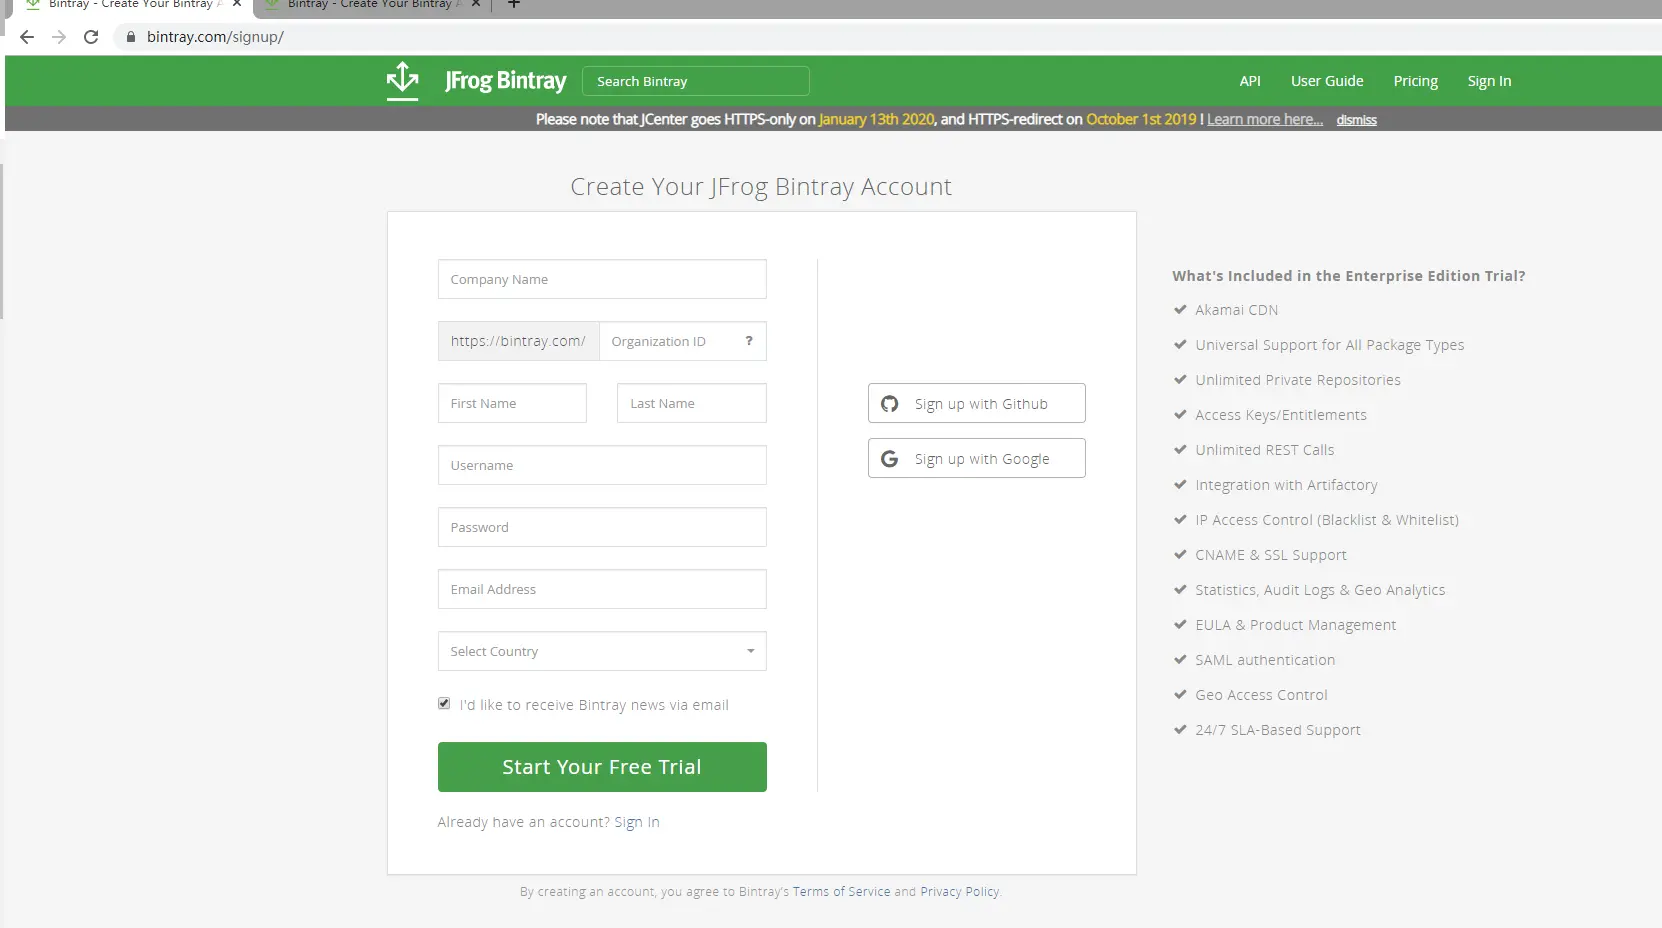The width and height of the screenshot is (1662, 928).
Task: Click the Organization ID help question mark
Action: 748,341
